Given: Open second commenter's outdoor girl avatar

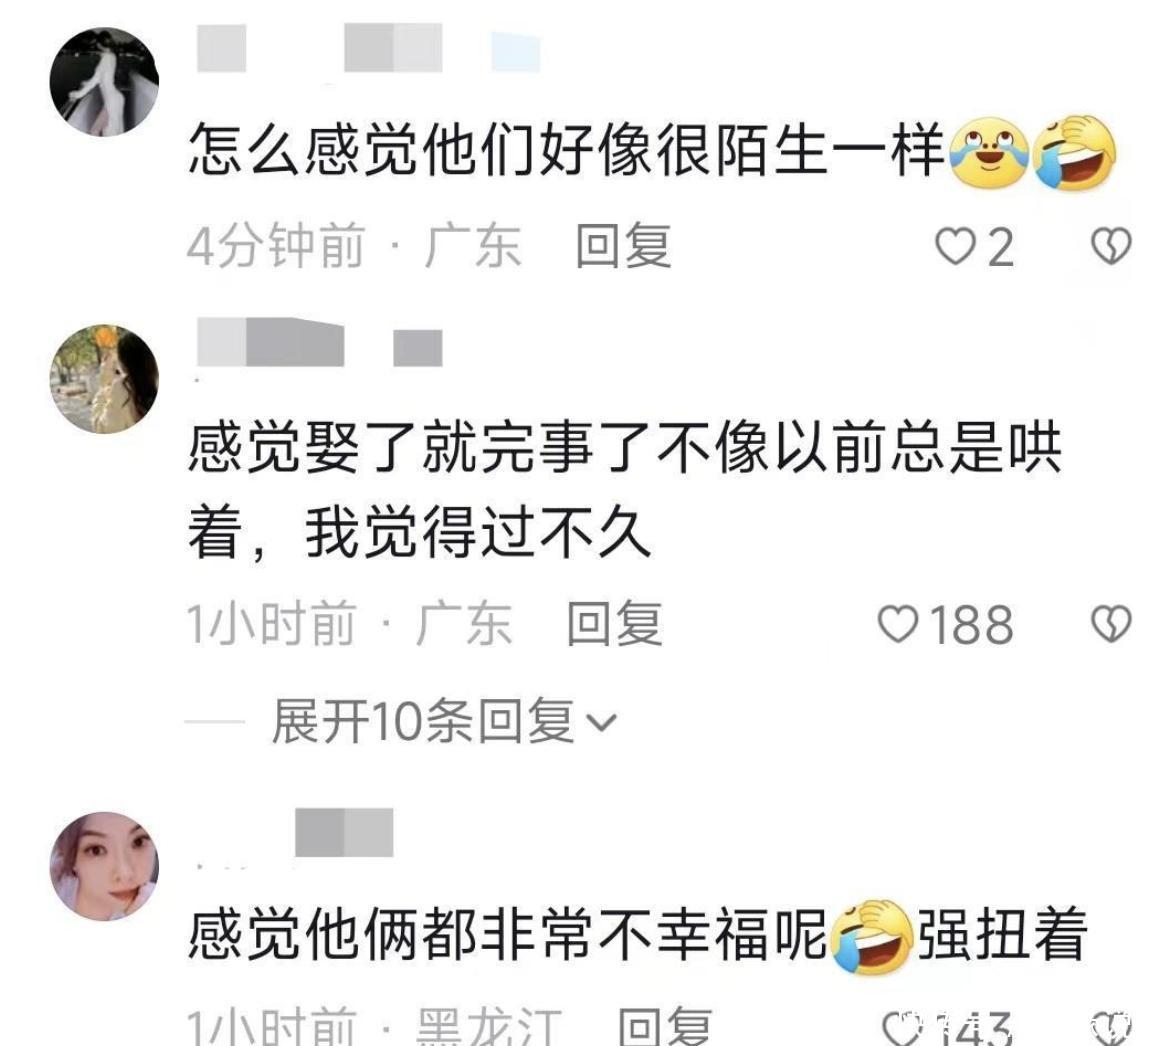Looking at the screenshot, I should point(104,379).
